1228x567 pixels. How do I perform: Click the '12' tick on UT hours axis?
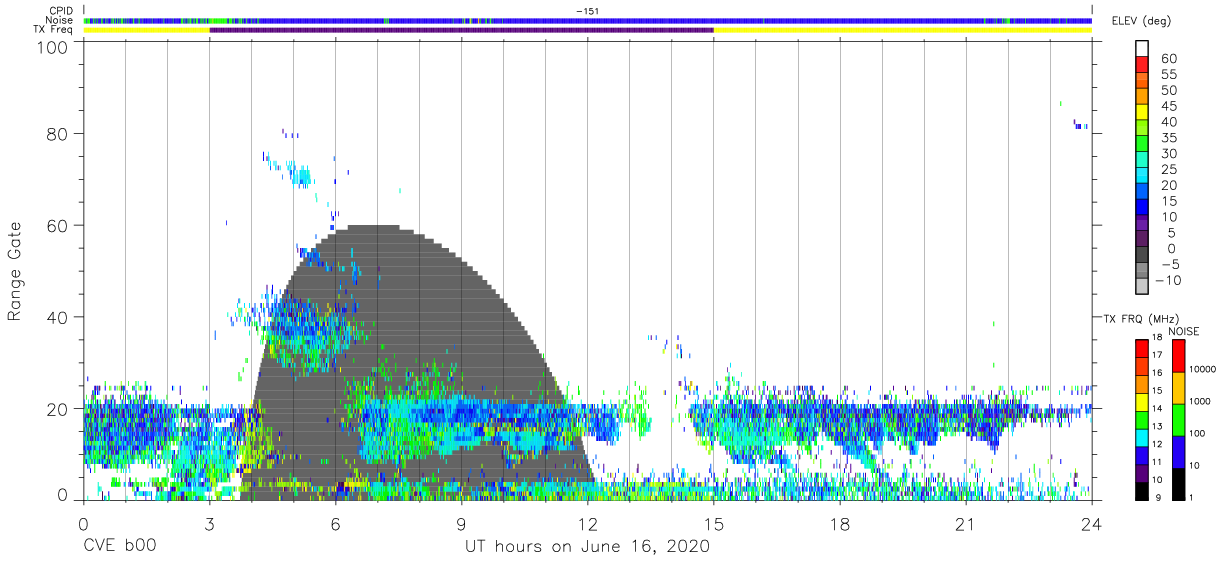tap(588, 525)
